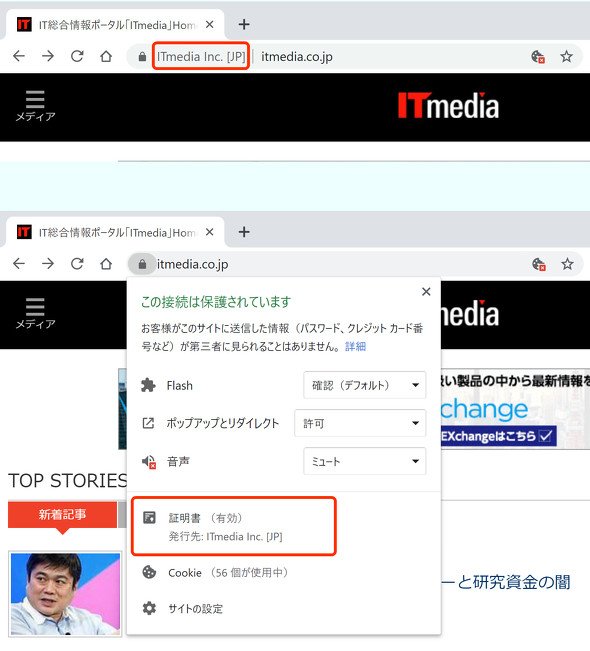Viewport: 590px width, 651px height.
Task: Open the 音声 dropdown set to ミュート
Action: 365,461
